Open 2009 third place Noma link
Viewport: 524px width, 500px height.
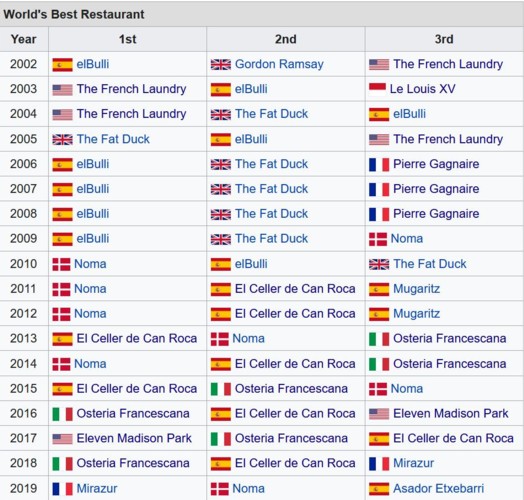[407, 239]
